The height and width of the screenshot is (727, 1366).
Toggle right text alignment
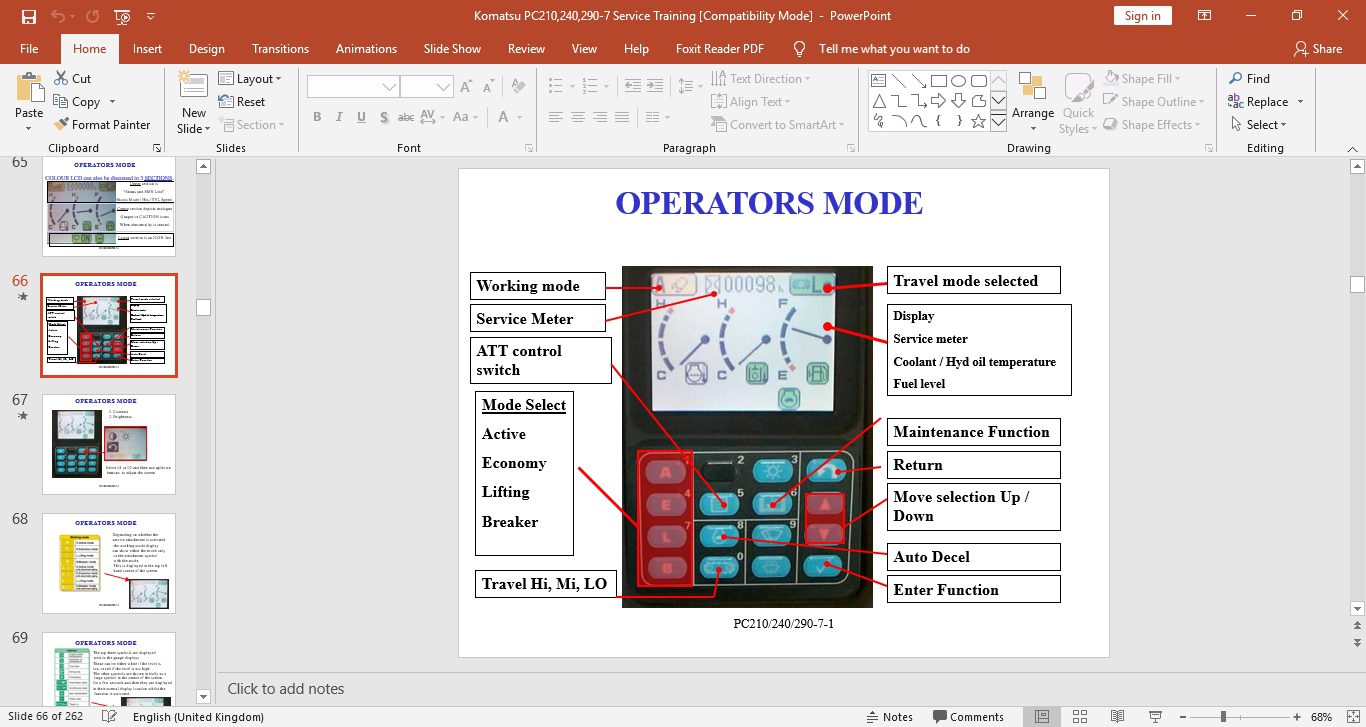600,117
